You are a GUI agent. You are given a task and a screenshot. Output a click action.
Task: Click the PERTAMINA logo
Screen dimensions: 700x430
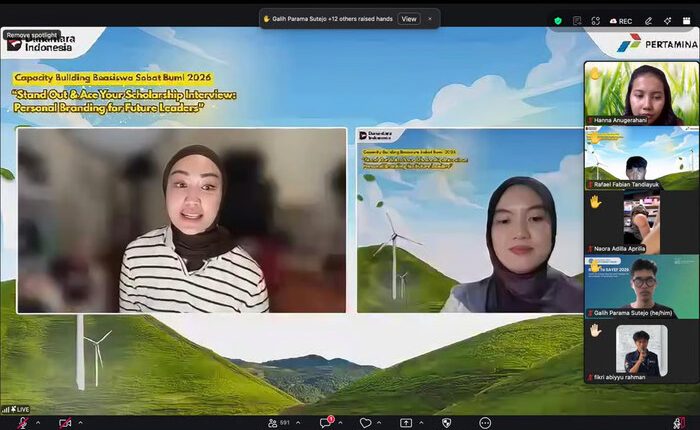click(x=657, y=43)
